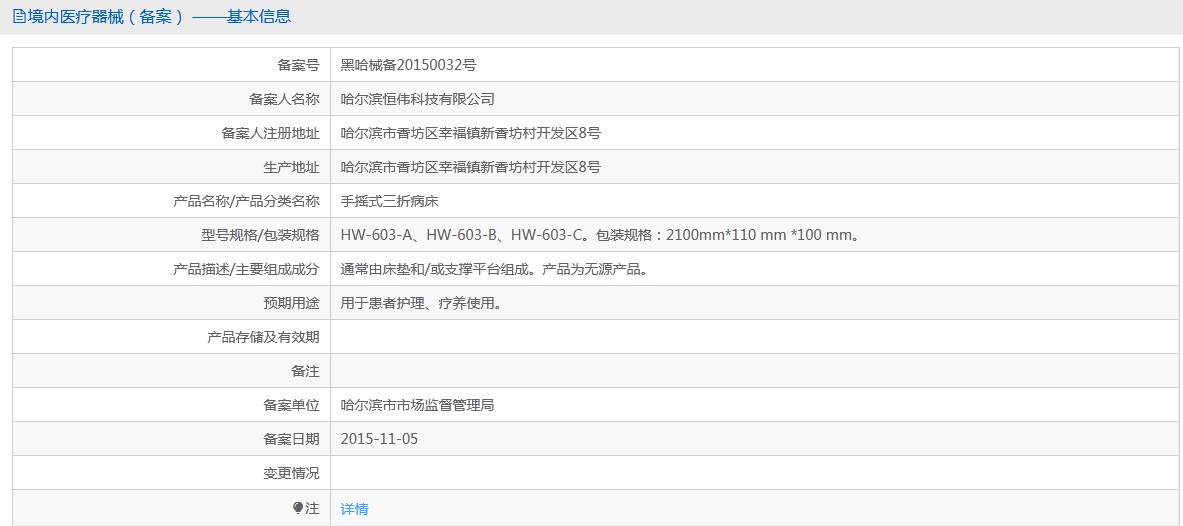This screenshot has width=1183, height=526.
Task: Click the document icon before 境内医疗器械
Action: pos(20,16)
